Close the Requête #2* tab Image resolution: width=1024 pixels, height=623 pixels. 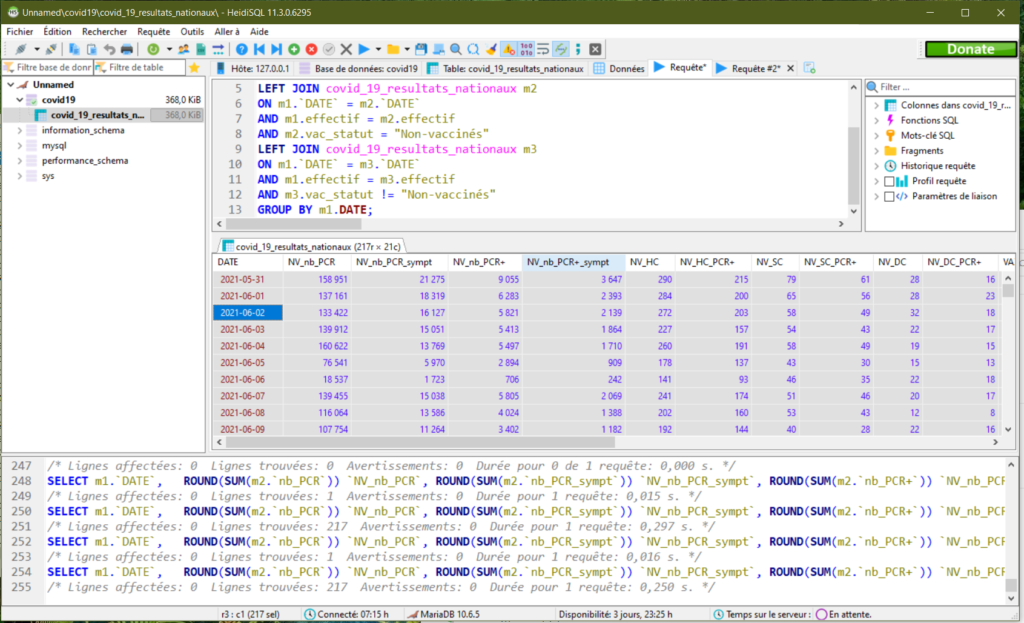790,68
